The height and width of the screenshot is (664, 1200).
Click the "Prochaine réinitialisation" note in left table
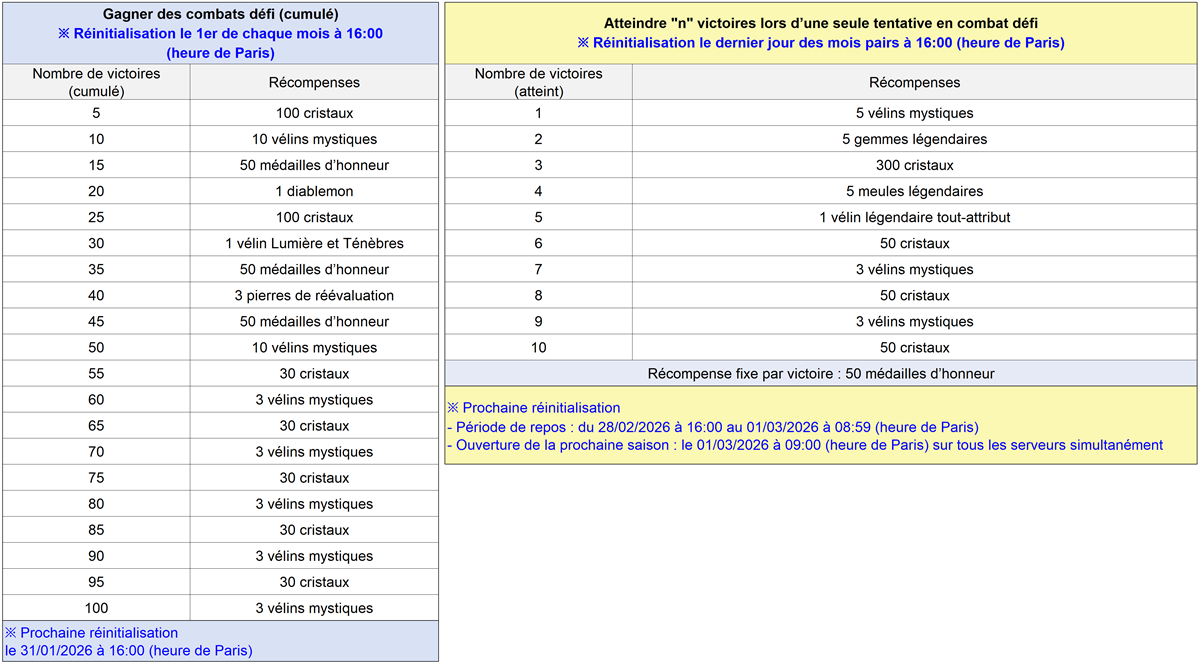220,640
